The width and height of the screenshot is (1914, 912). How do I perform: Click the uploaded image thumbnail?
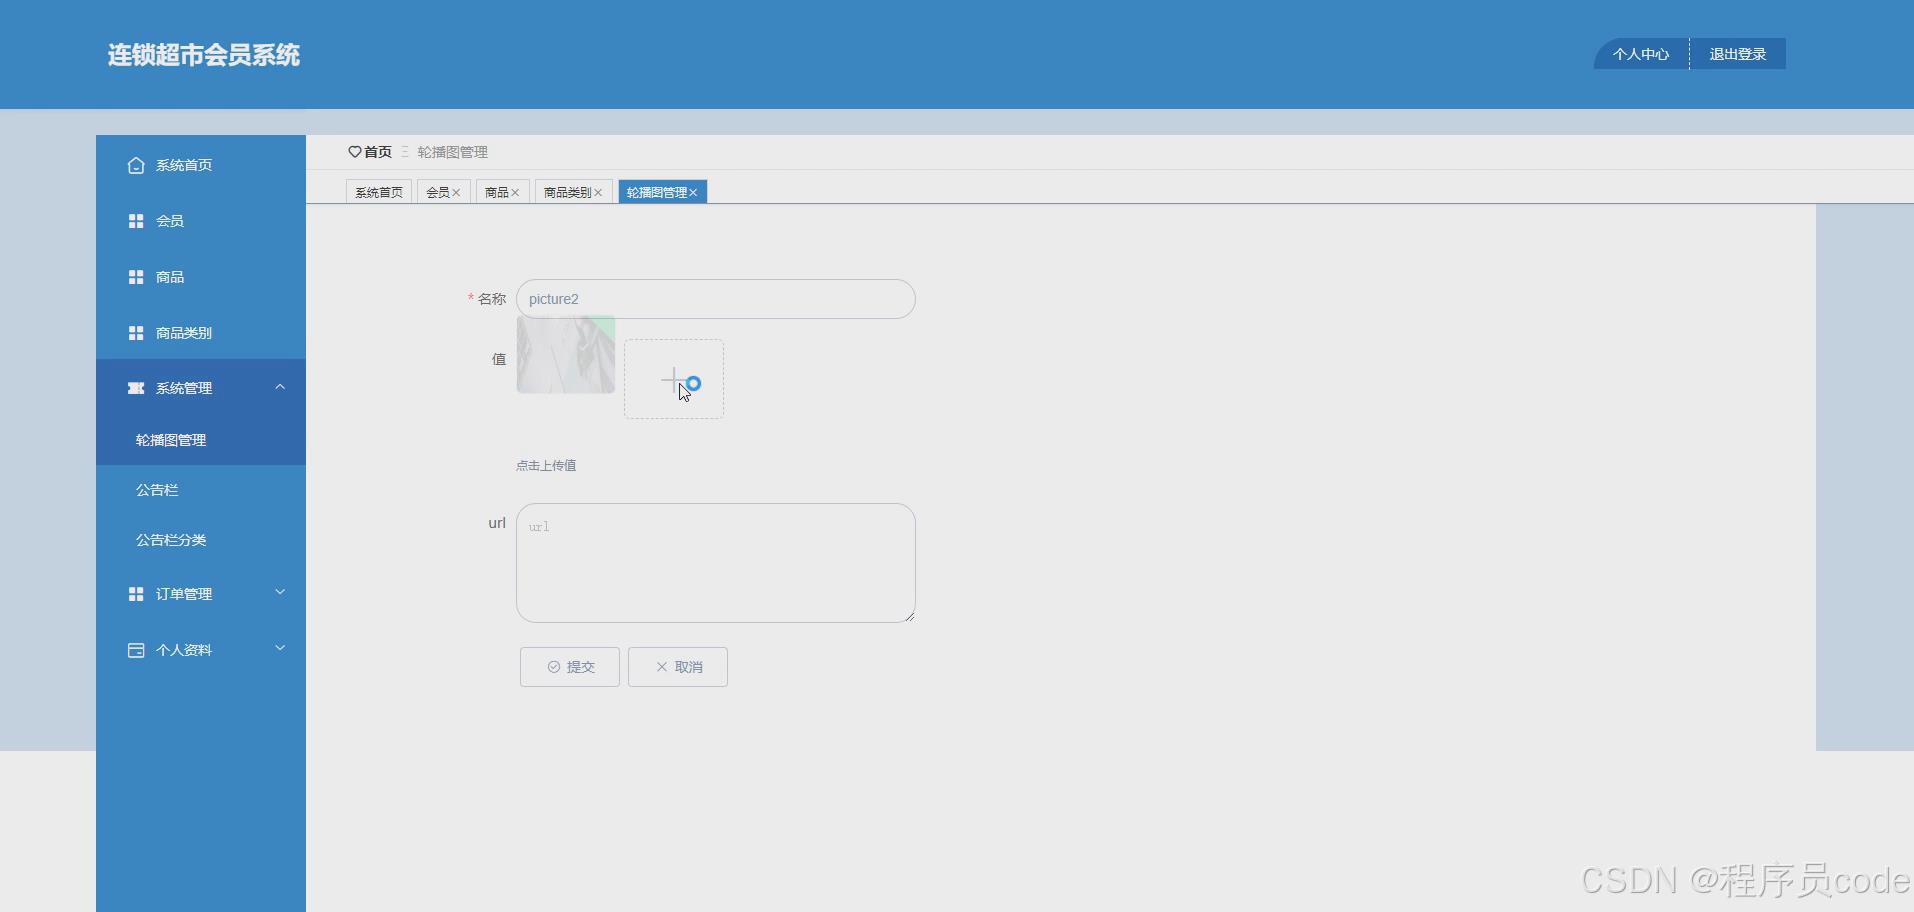point(566,355)
